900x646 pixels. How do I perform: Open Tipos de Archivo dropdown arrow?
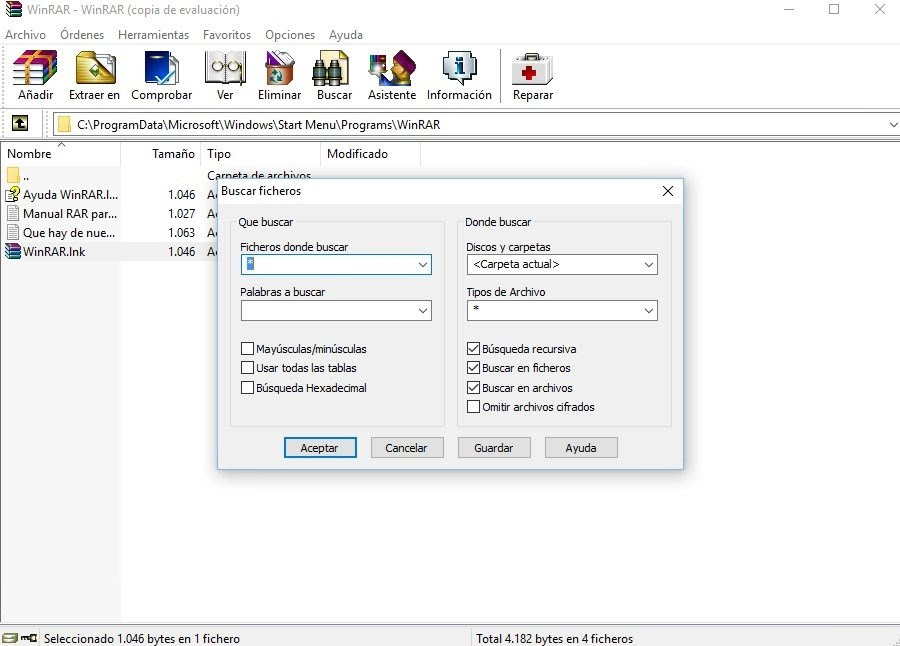pos(649,311)
